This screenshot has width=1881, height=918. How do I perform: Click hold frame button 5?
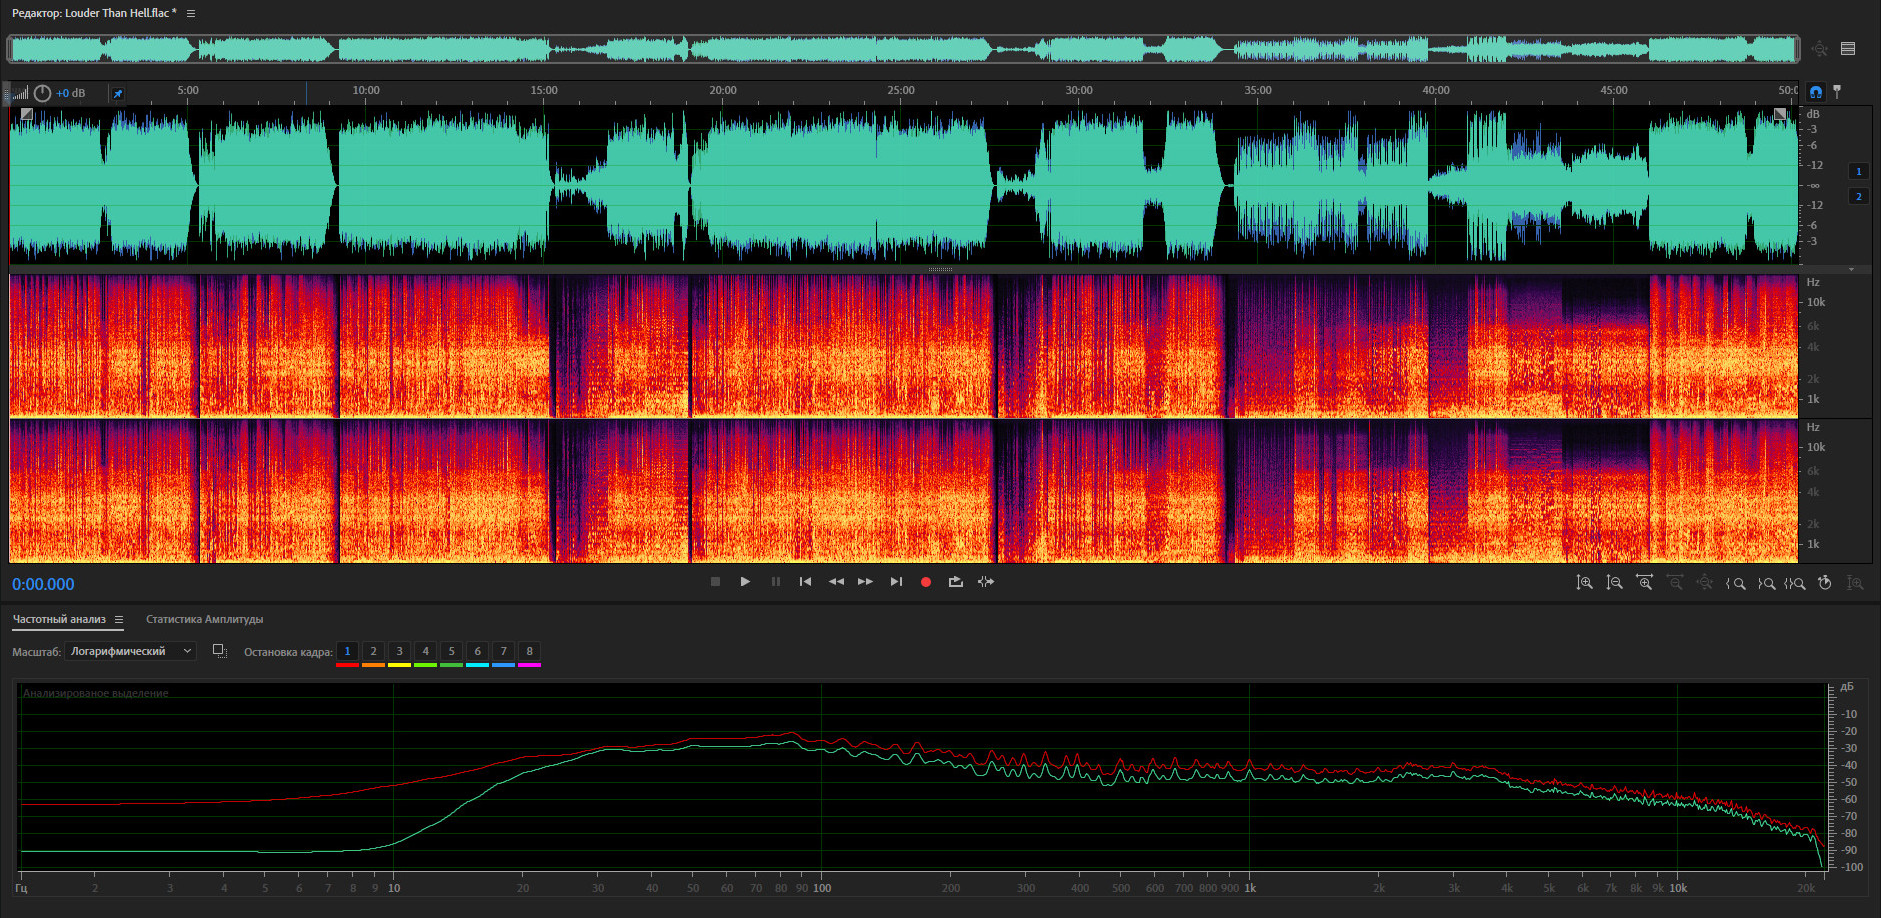pyautogui.click(x=451, y=652)
